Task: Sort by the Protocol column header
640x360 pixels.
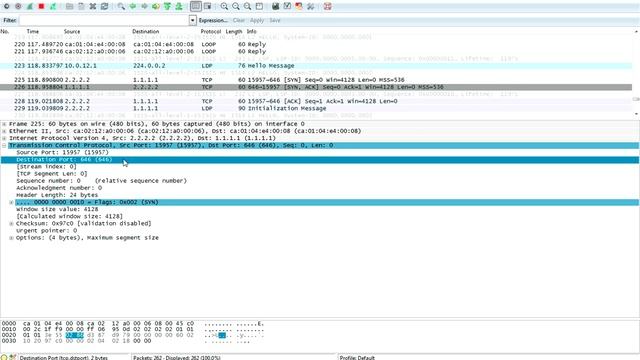Action: click(211, 31)
